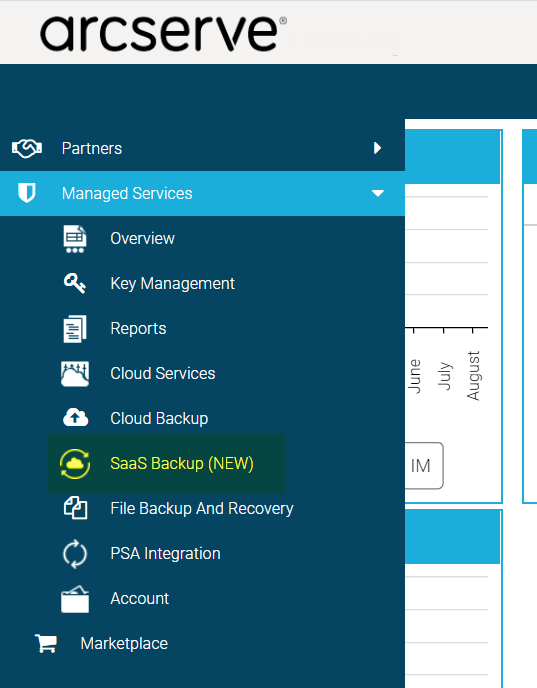Open the Account page
Image resolution: width=537 pixels, height=688 pixels.
coord(140,598)
